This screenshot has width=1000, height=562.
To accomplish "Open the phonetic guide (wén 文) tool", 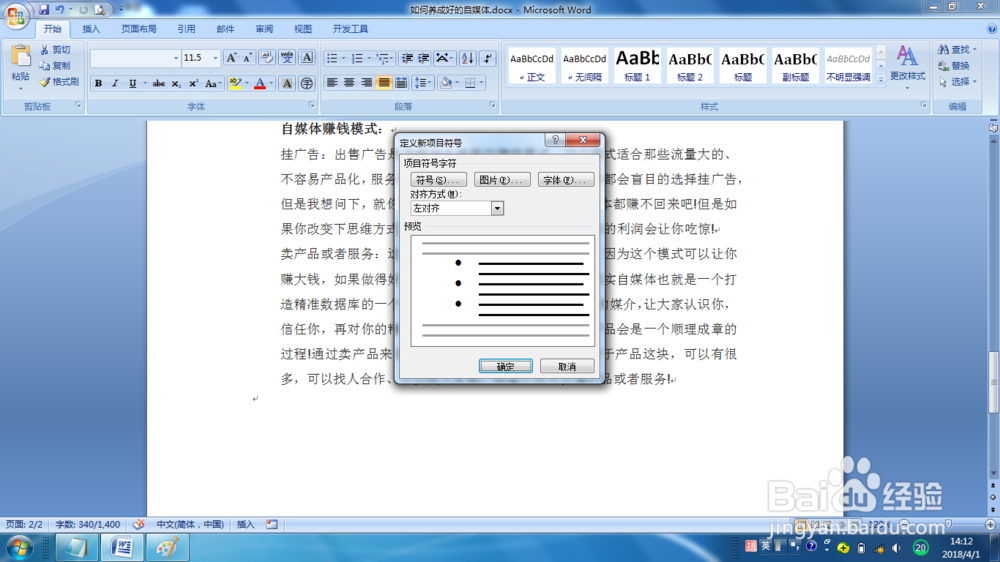I will pyautogui.click(x=287, y=58).
